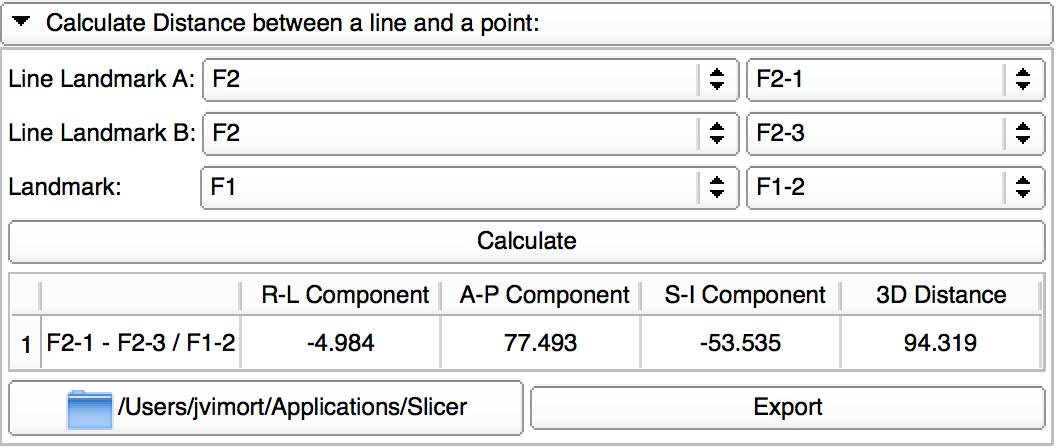This screenshot has width=1056, height=448.
Task: Open Landmark point dropdown showing F1-2
Action: 889,185
